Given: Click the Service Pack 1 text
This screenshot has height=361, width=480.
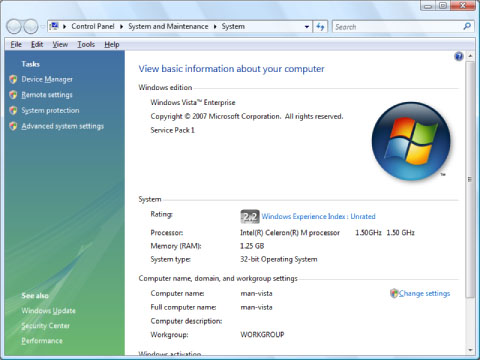Looking at the screenshot, I should point(172,130).
